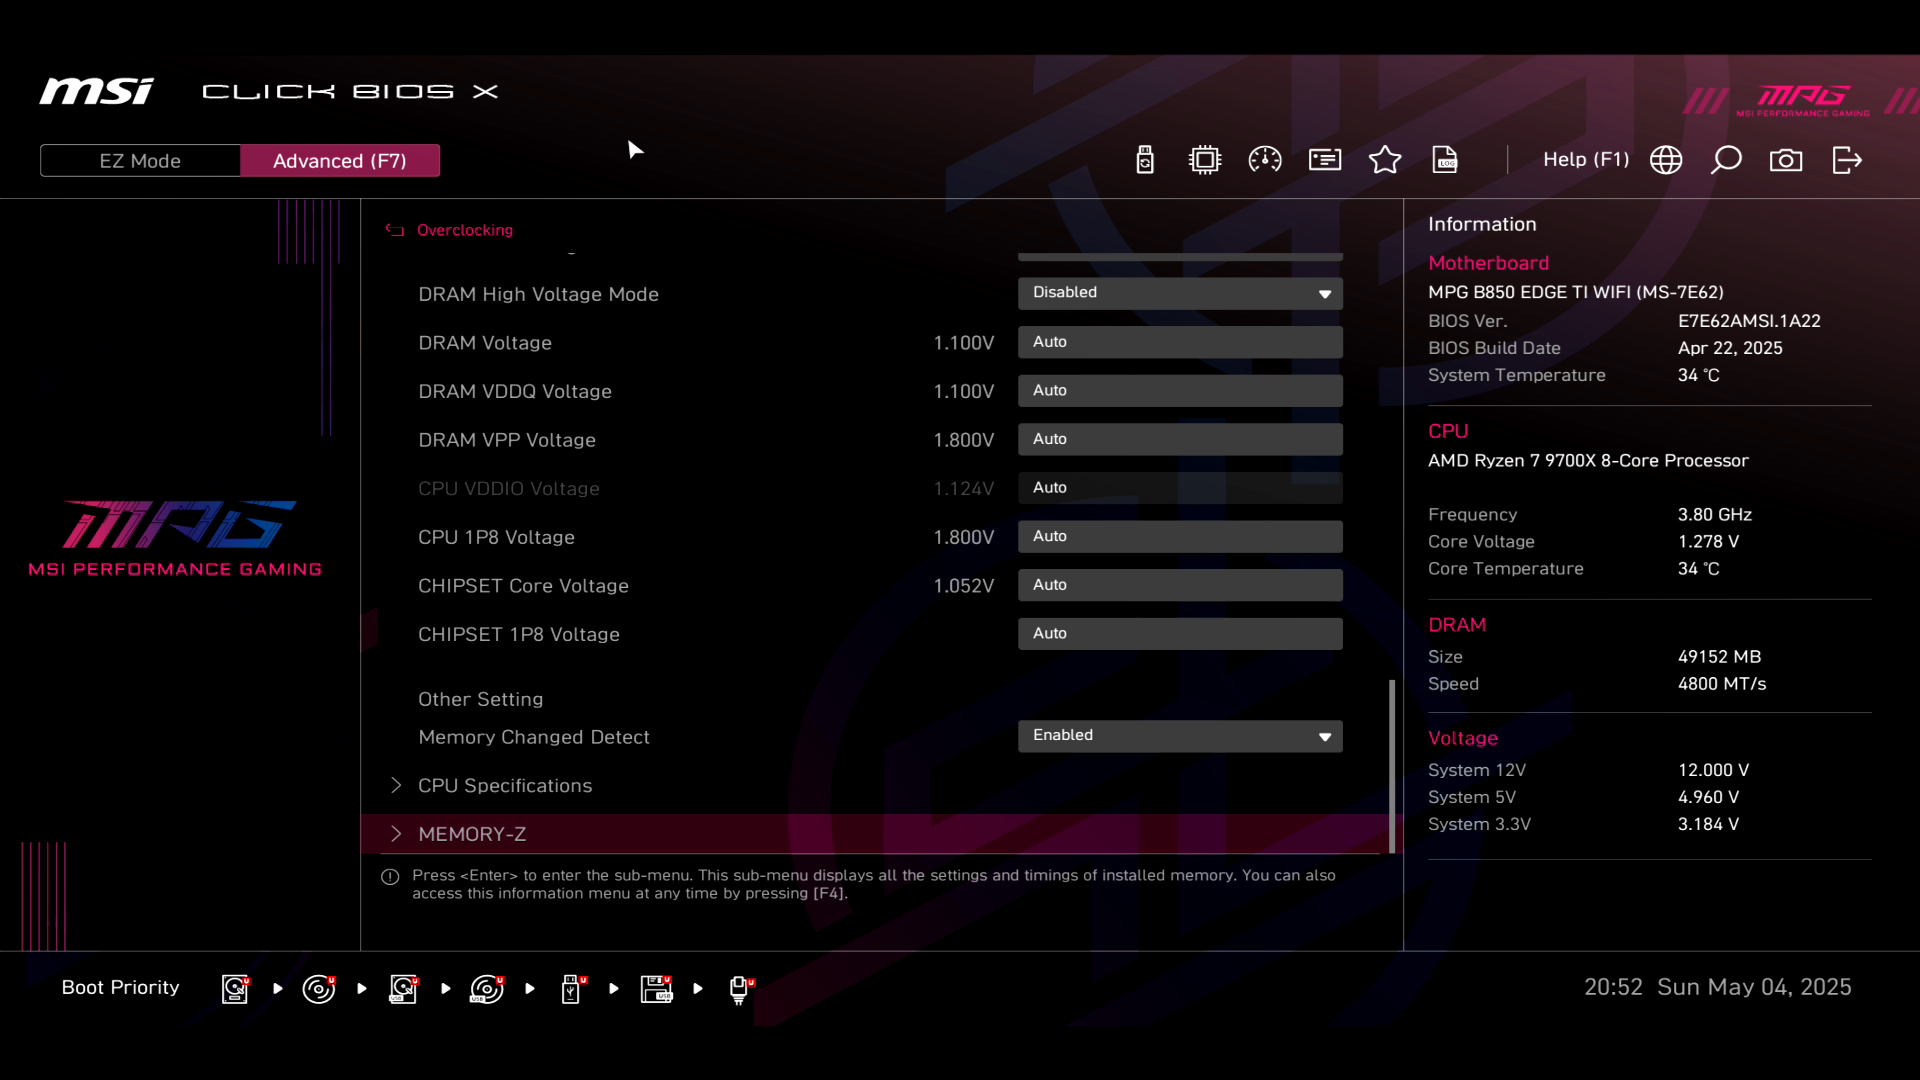The image size is (1920, 1080).
Task: Open the language globe icon
Action: pos(1666,160)
